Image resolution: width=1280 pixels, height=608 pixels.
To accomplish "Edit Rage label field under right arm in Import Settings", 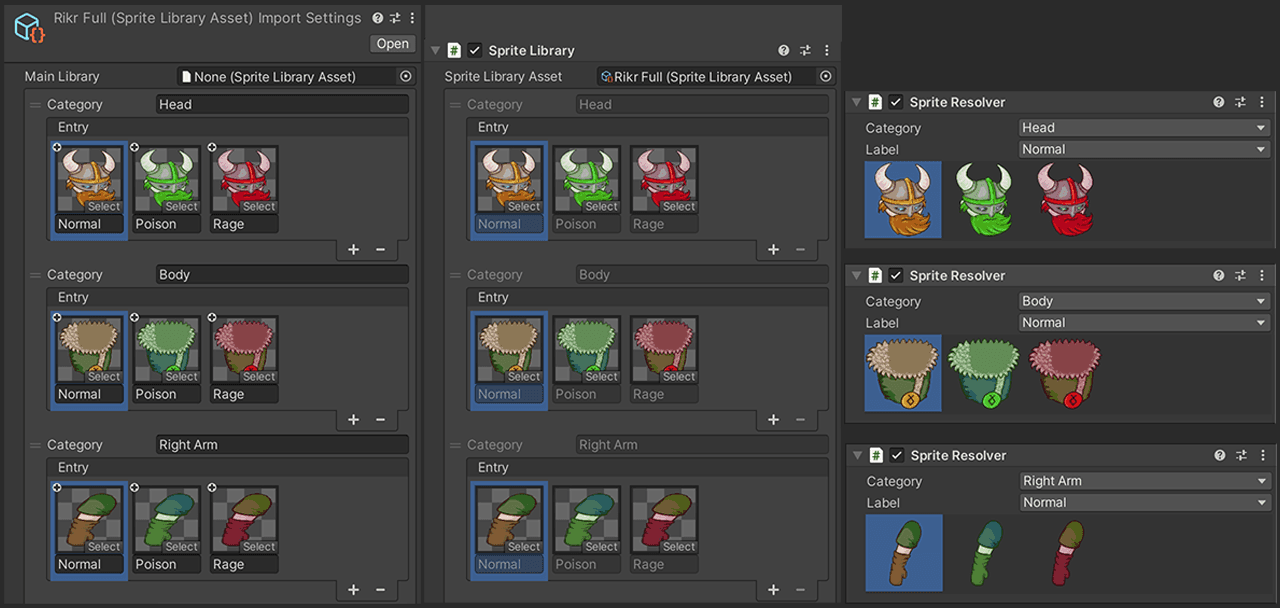I will click(x=244, y=564).
